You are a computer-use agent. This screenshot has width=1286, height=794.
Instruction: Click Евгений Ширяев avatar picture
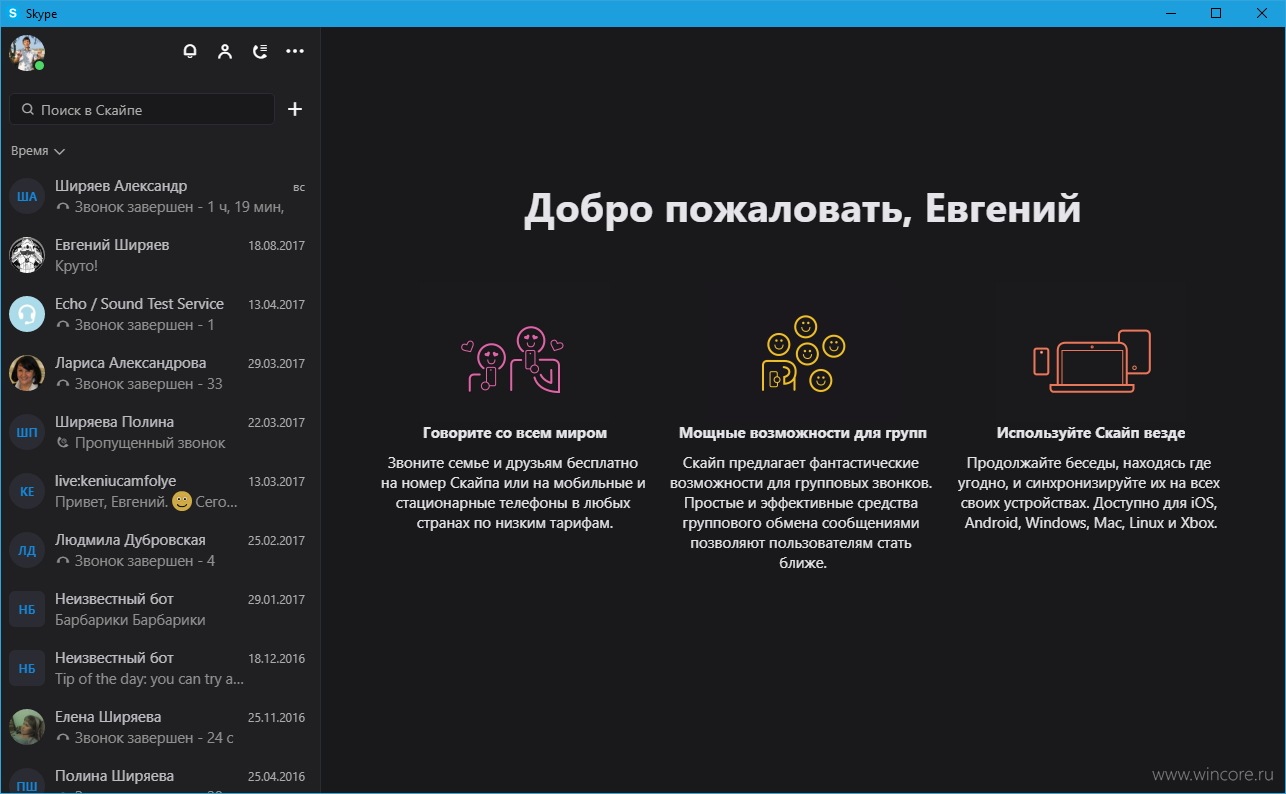(27, 255)
